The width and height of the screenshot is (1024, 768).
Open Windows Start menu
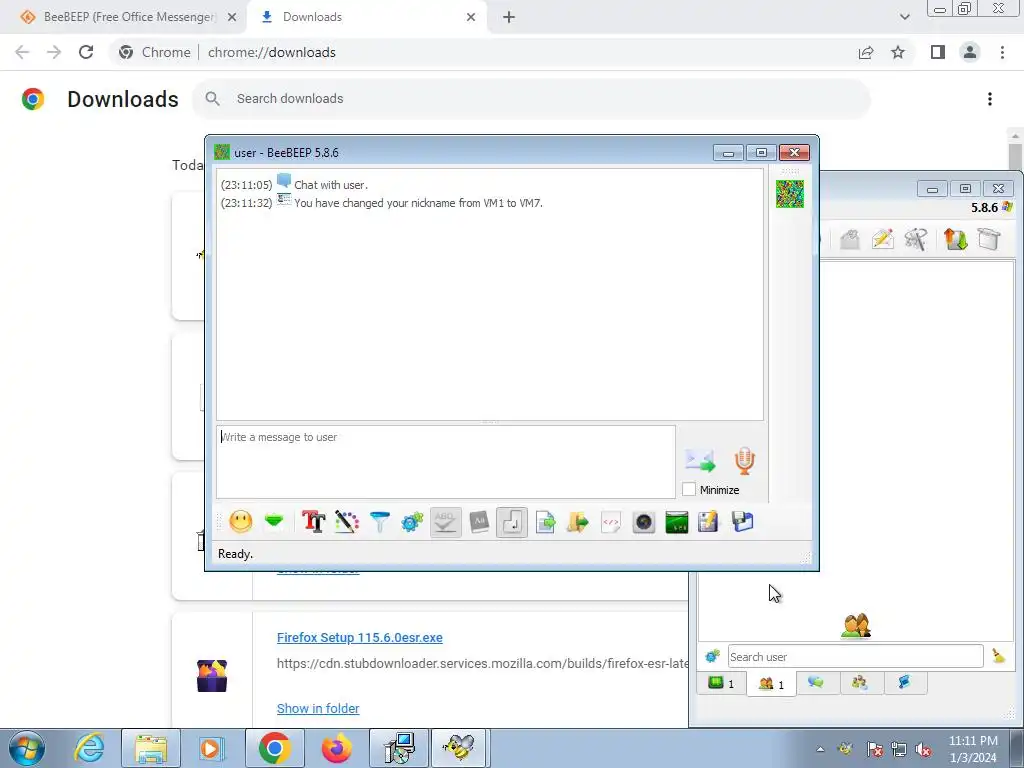point(26,748)
